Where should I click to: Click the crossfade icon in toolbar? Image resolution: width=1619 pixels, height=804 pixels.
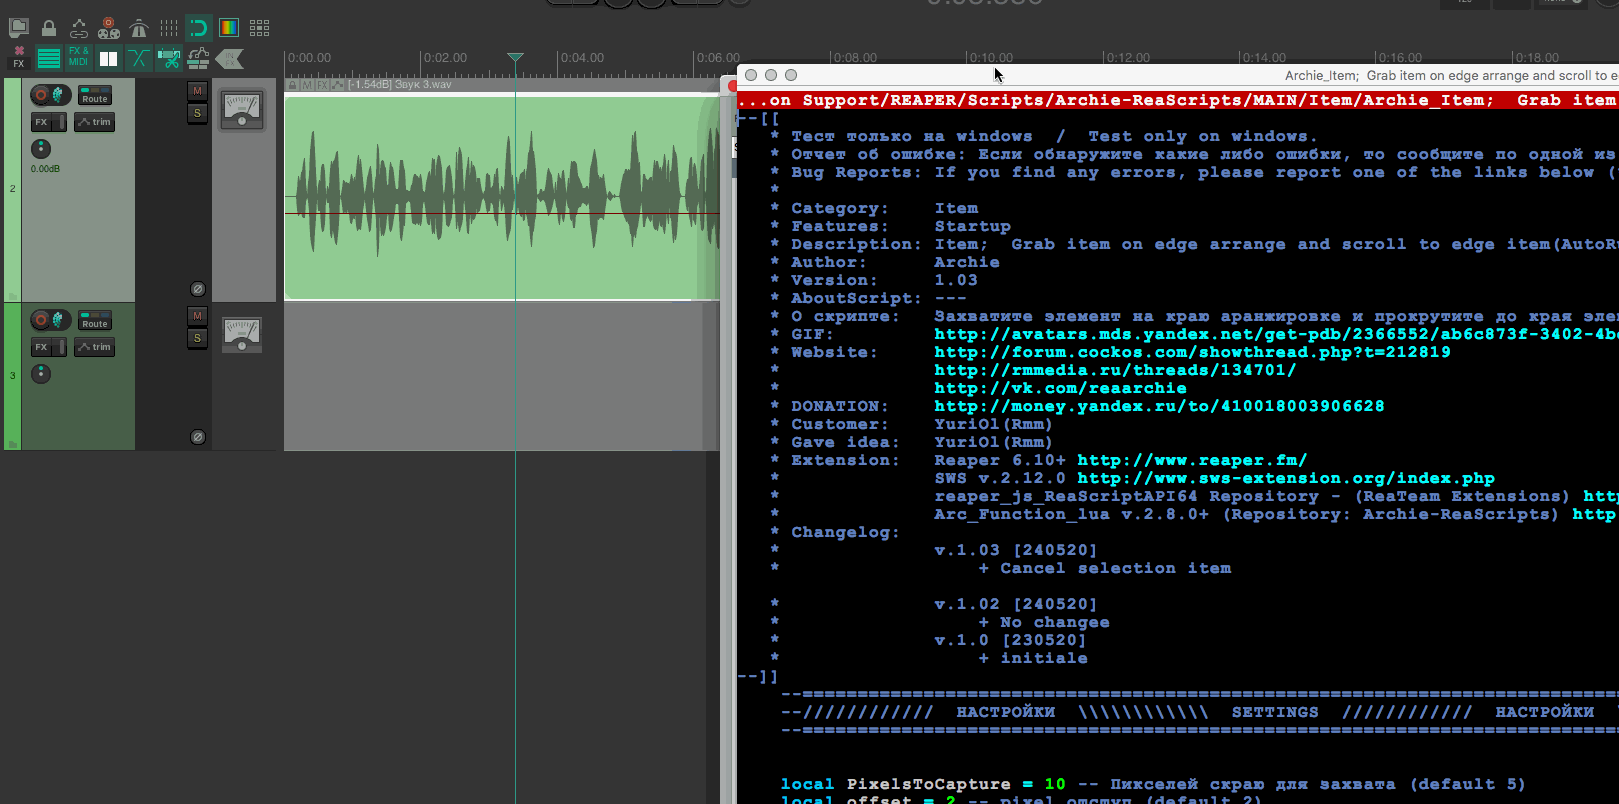(x=139, y=59)
